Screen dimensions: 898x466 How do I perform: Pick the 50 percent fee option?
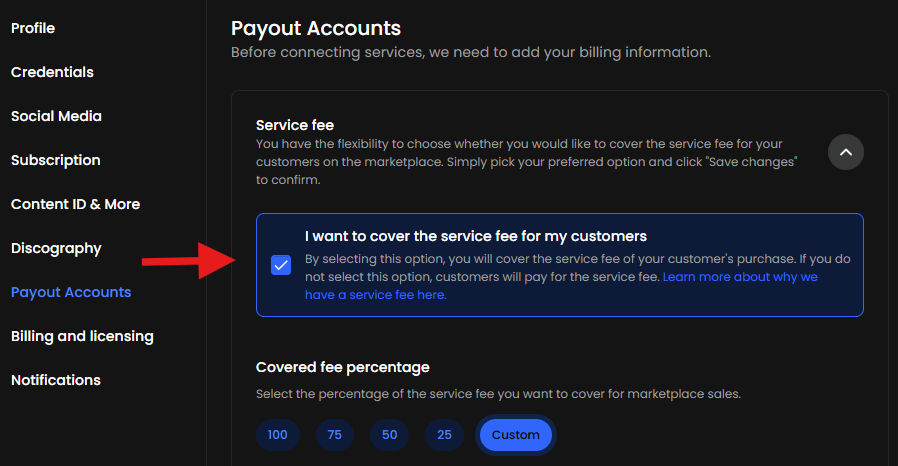[x=389, y=435]
